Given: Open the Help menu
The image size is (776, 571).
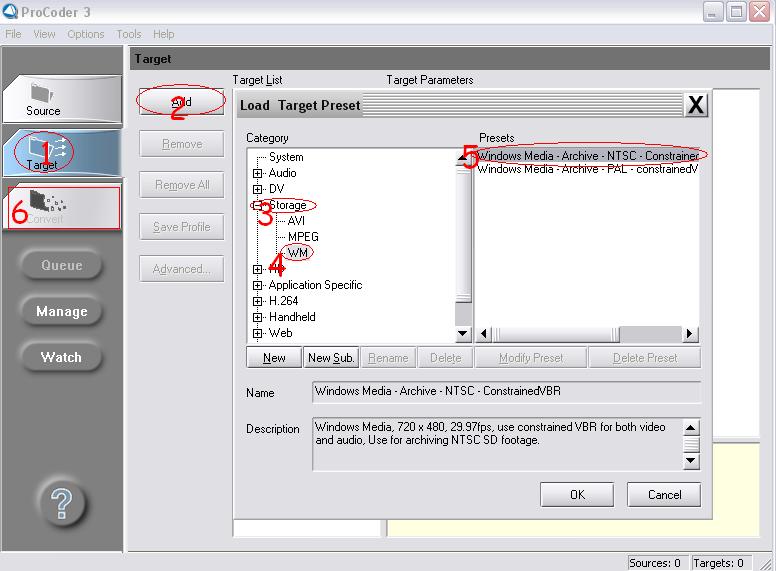Looking at the screenshot, I should 163,34.
